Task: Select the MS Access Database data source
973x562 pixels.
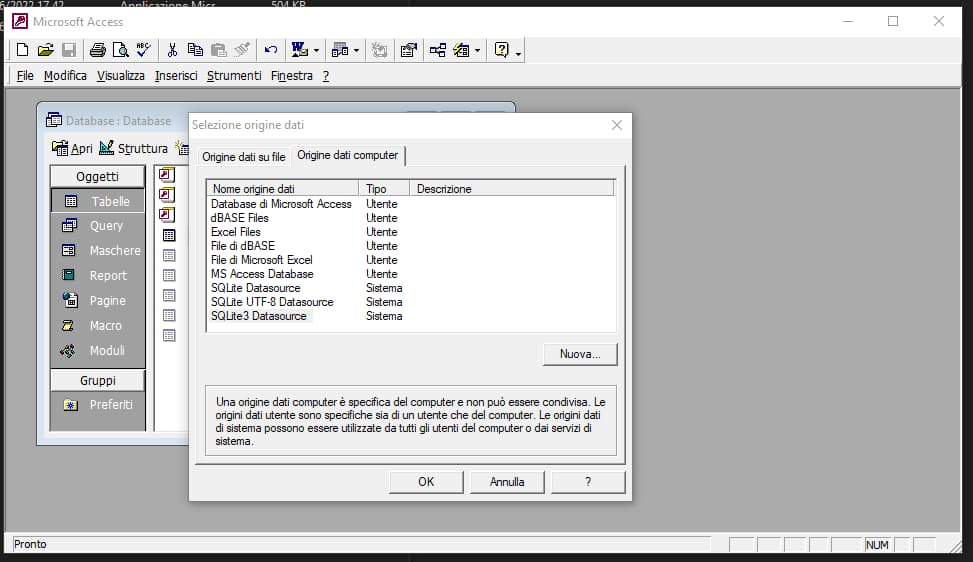Action: 262,274
